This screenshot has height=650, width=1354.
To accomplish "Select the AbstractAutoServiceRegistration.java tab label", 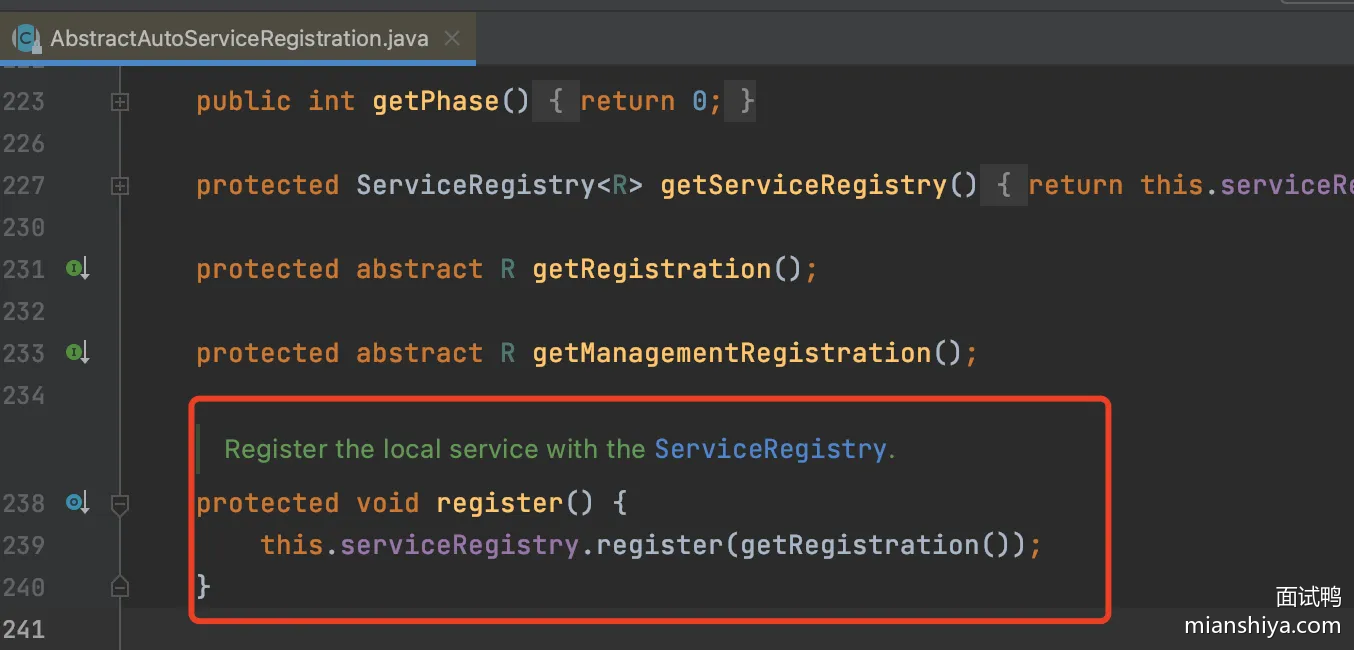I will click(239, 39).
